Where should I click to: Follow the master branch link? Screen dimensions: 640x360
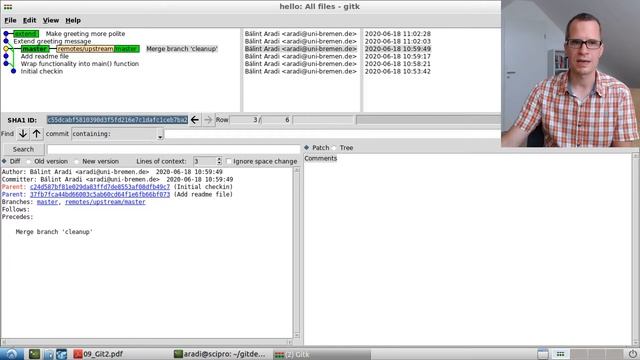(x=47, y=202)
